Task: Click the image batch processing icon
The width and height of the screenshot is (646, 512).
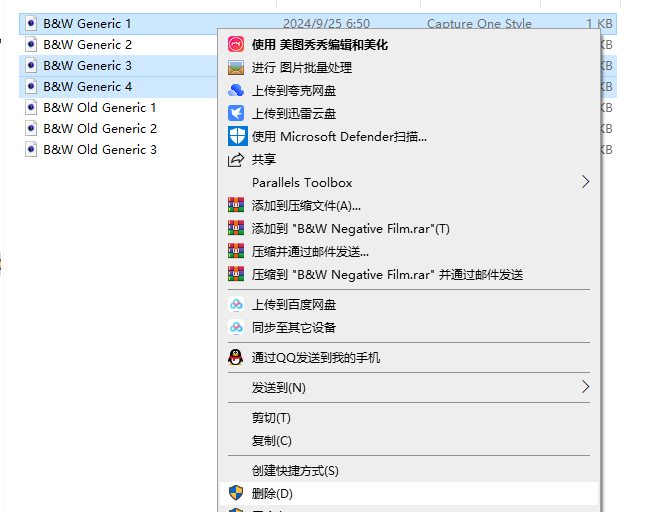Action: tap(236, 67)
